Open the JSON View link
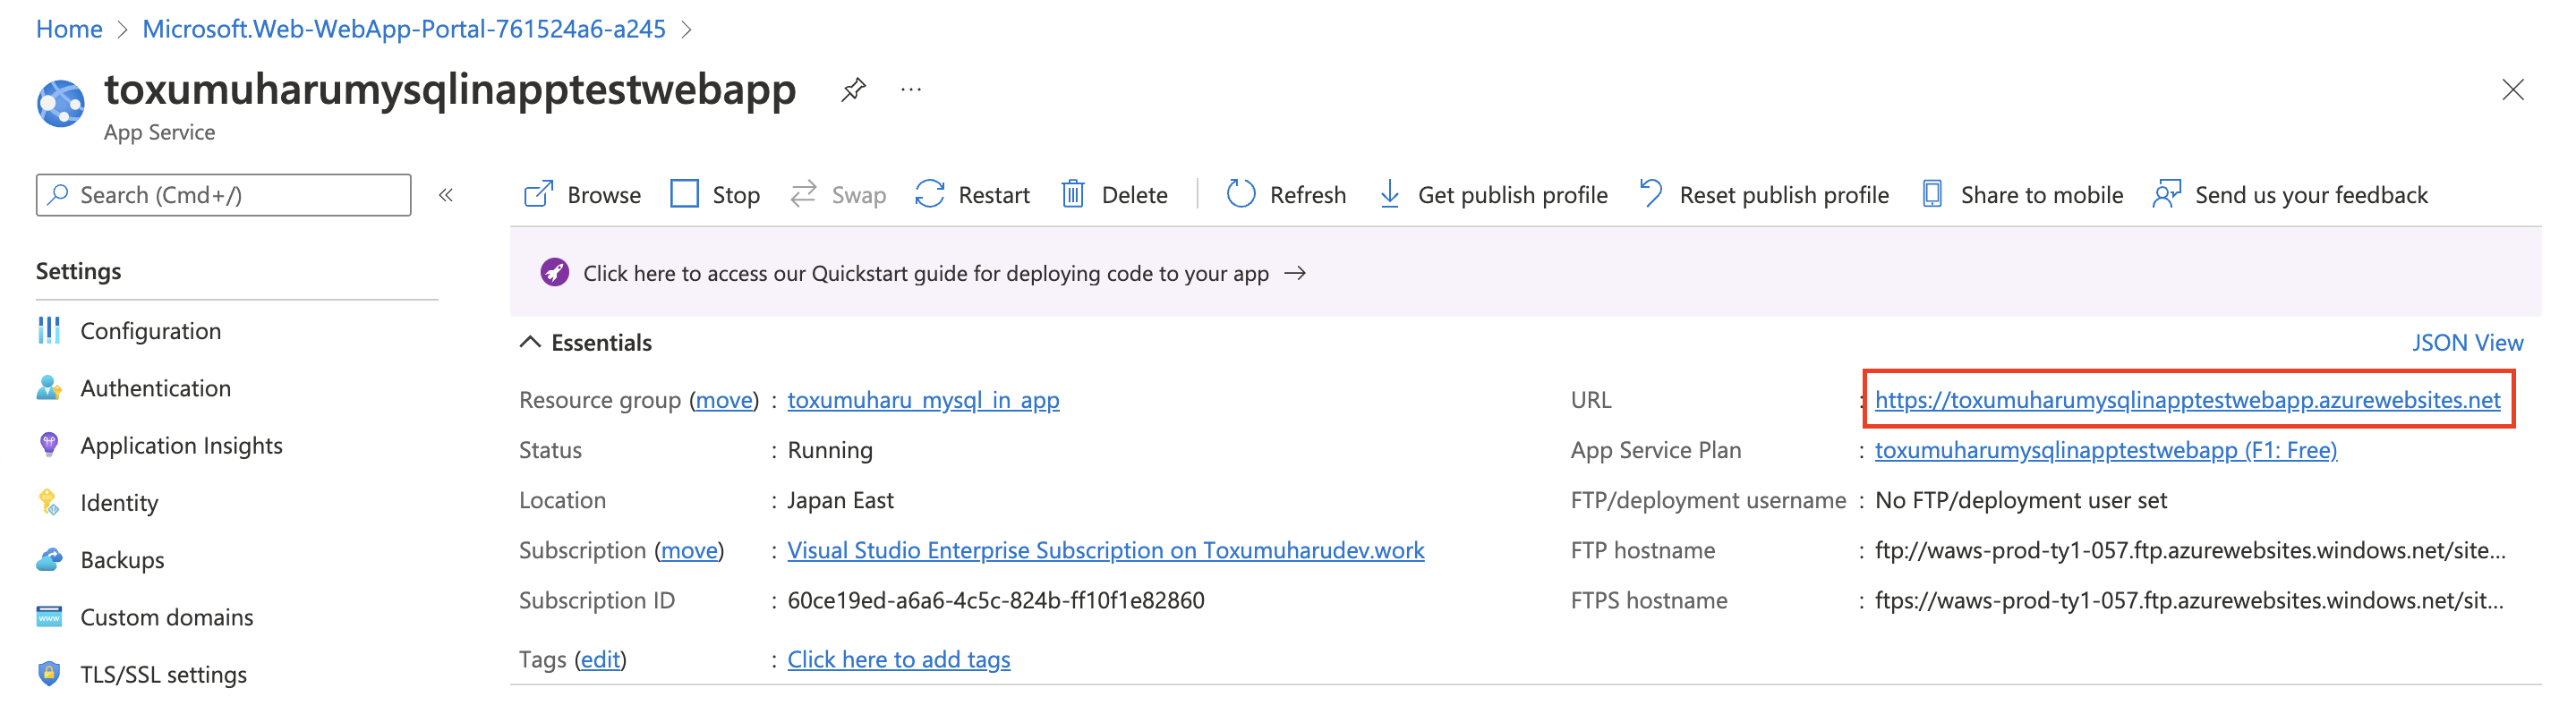Image resolution: width=2576 pixels, height=714 pixels. 2467,342
